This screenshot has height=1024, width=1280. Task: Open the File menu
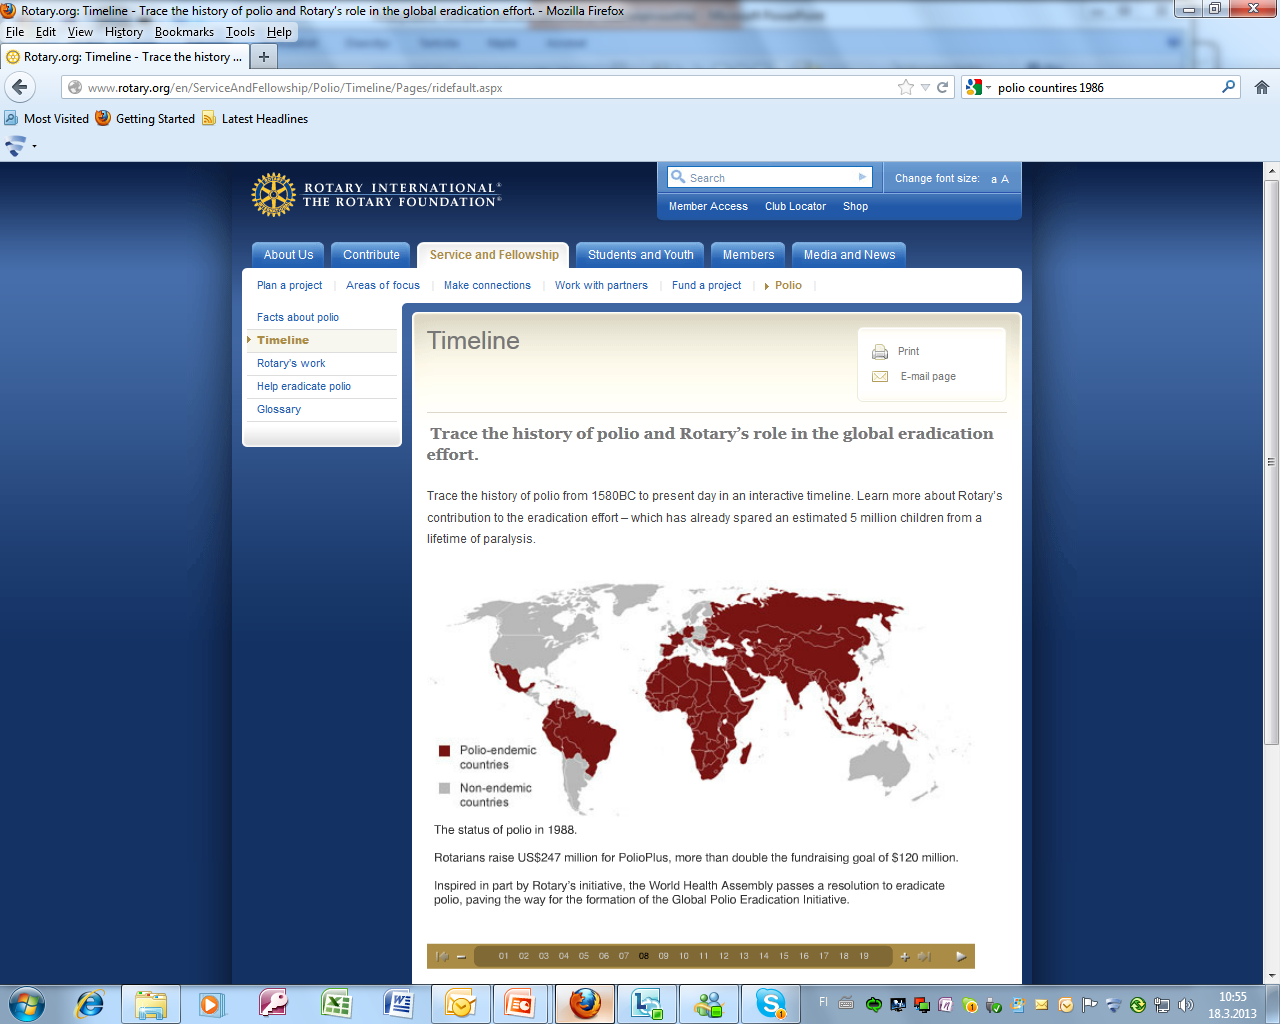(x=15, y=32)
